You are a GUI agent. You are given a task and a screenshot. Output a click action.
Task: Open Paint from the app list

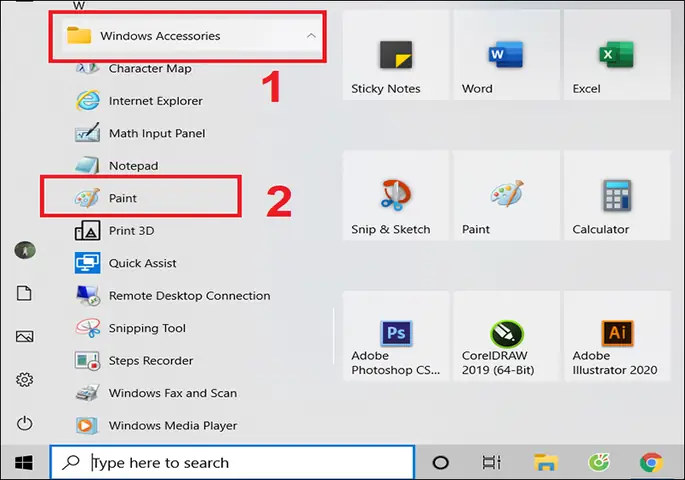click(123, 198)
